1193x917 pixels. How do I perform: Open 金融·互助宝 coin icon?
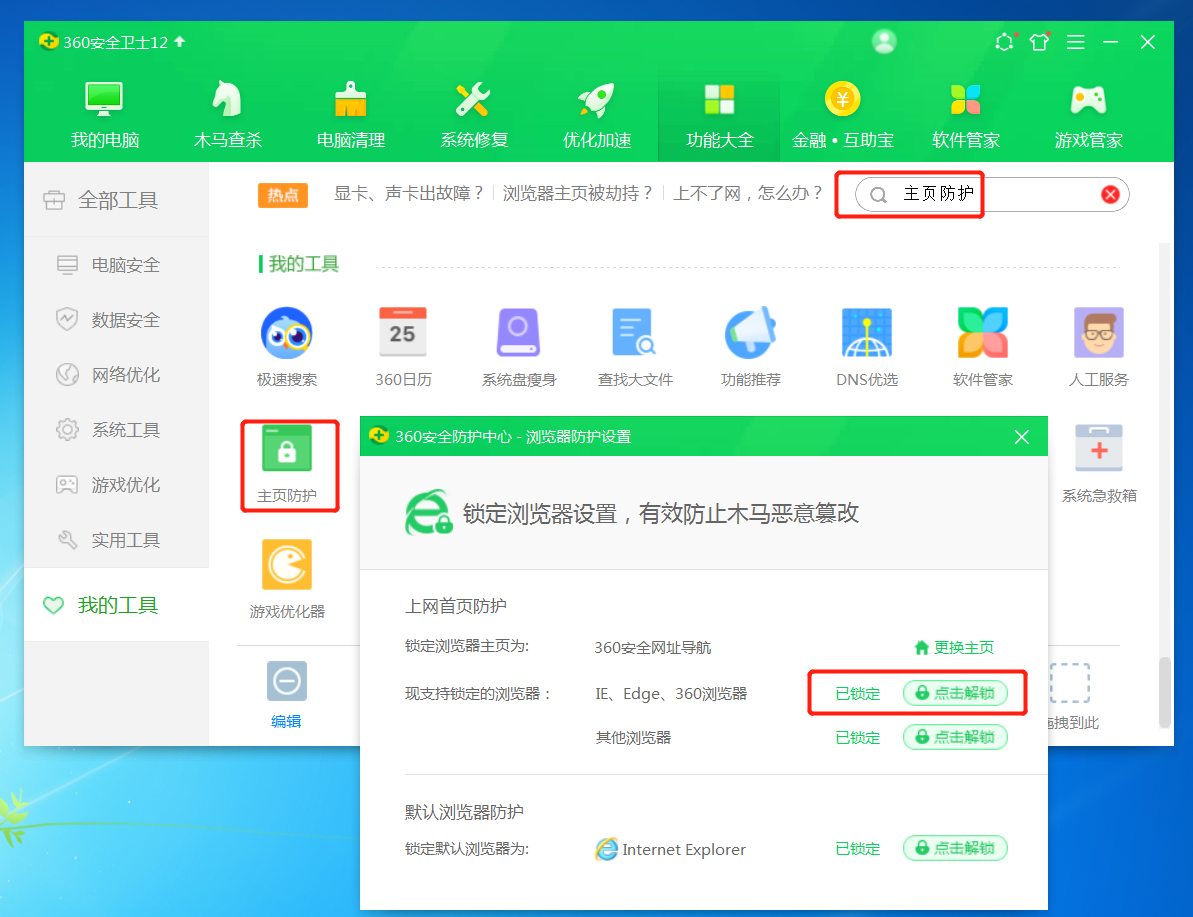[842, 116]
